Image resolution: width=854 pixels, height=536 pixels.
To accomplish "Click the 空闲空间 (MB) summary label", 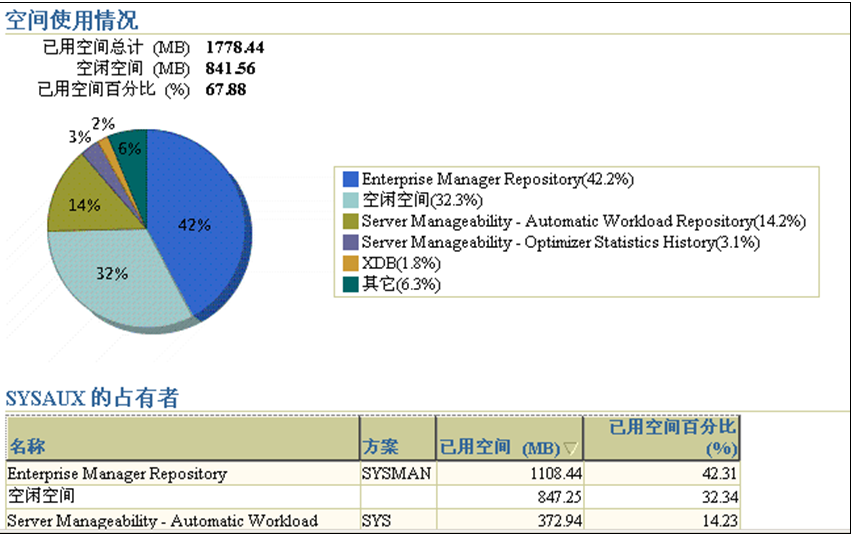I will pyautogui.click(x=133, y=69).
